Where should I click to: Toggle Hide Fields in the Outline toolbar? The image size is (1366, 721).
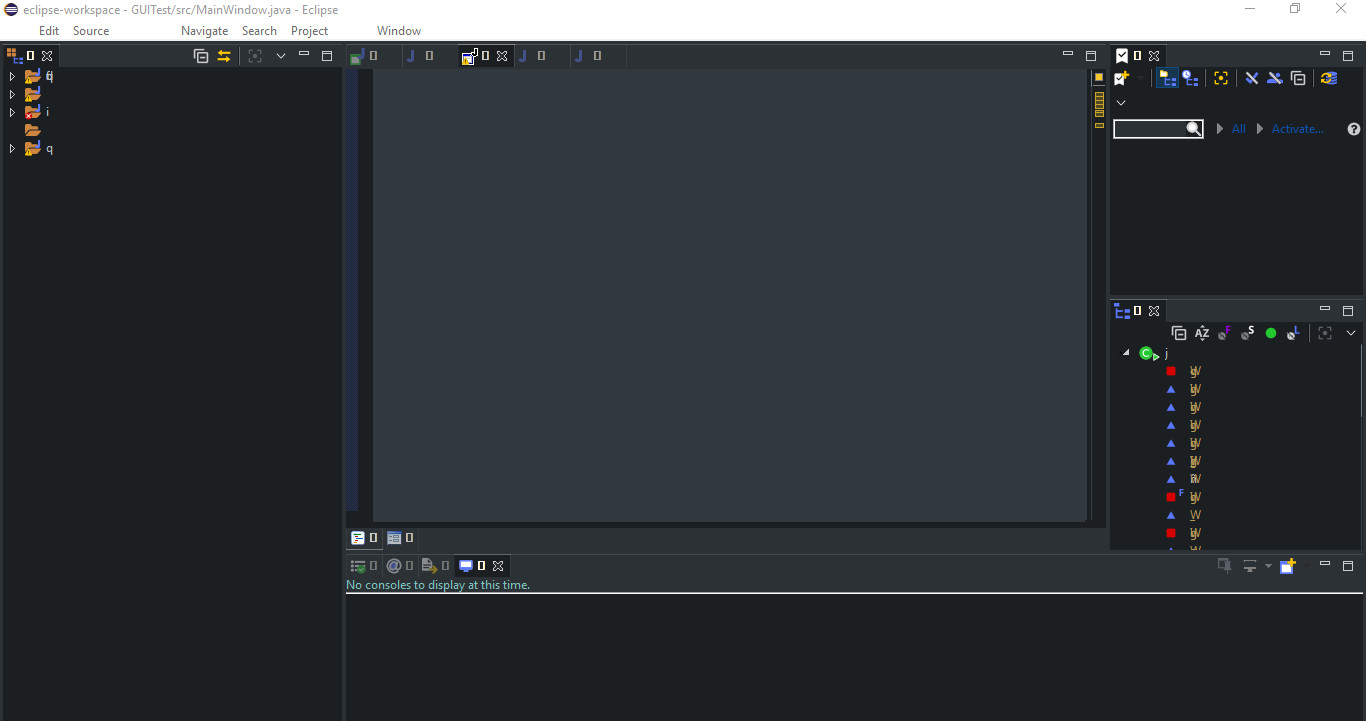tap(1225, 333)
